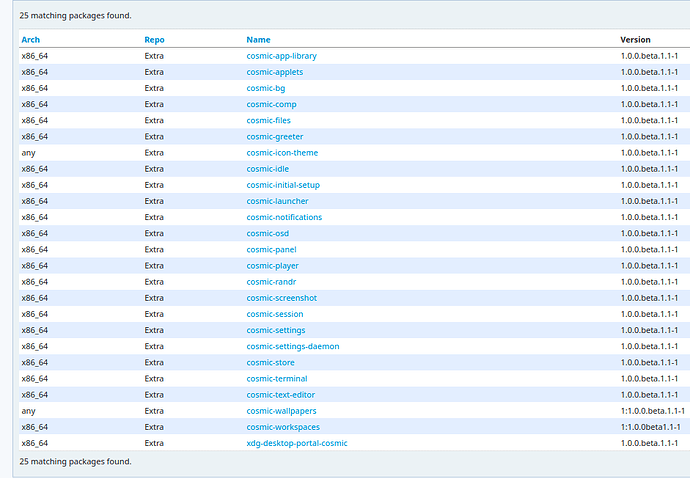Viewport: 690px width, 478px height.
Task: Open the xdg-desktop-portal-cosmic package link
Action: tap(297, 443)
